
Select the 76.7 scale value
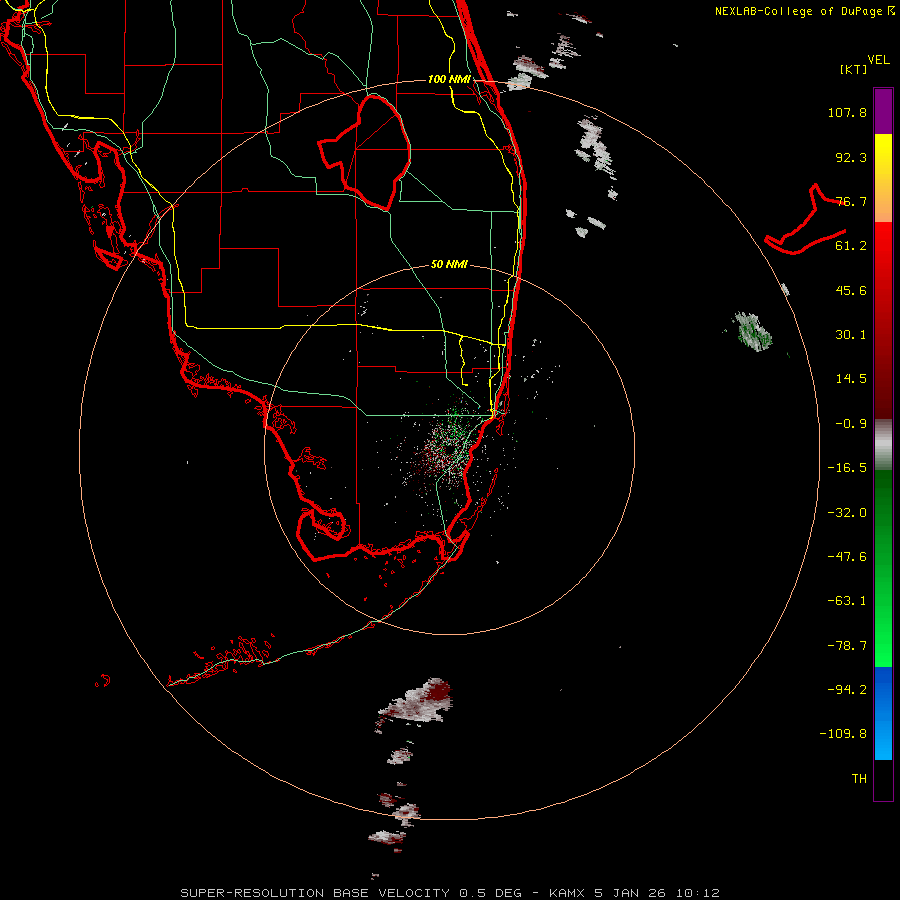point(851,201)
